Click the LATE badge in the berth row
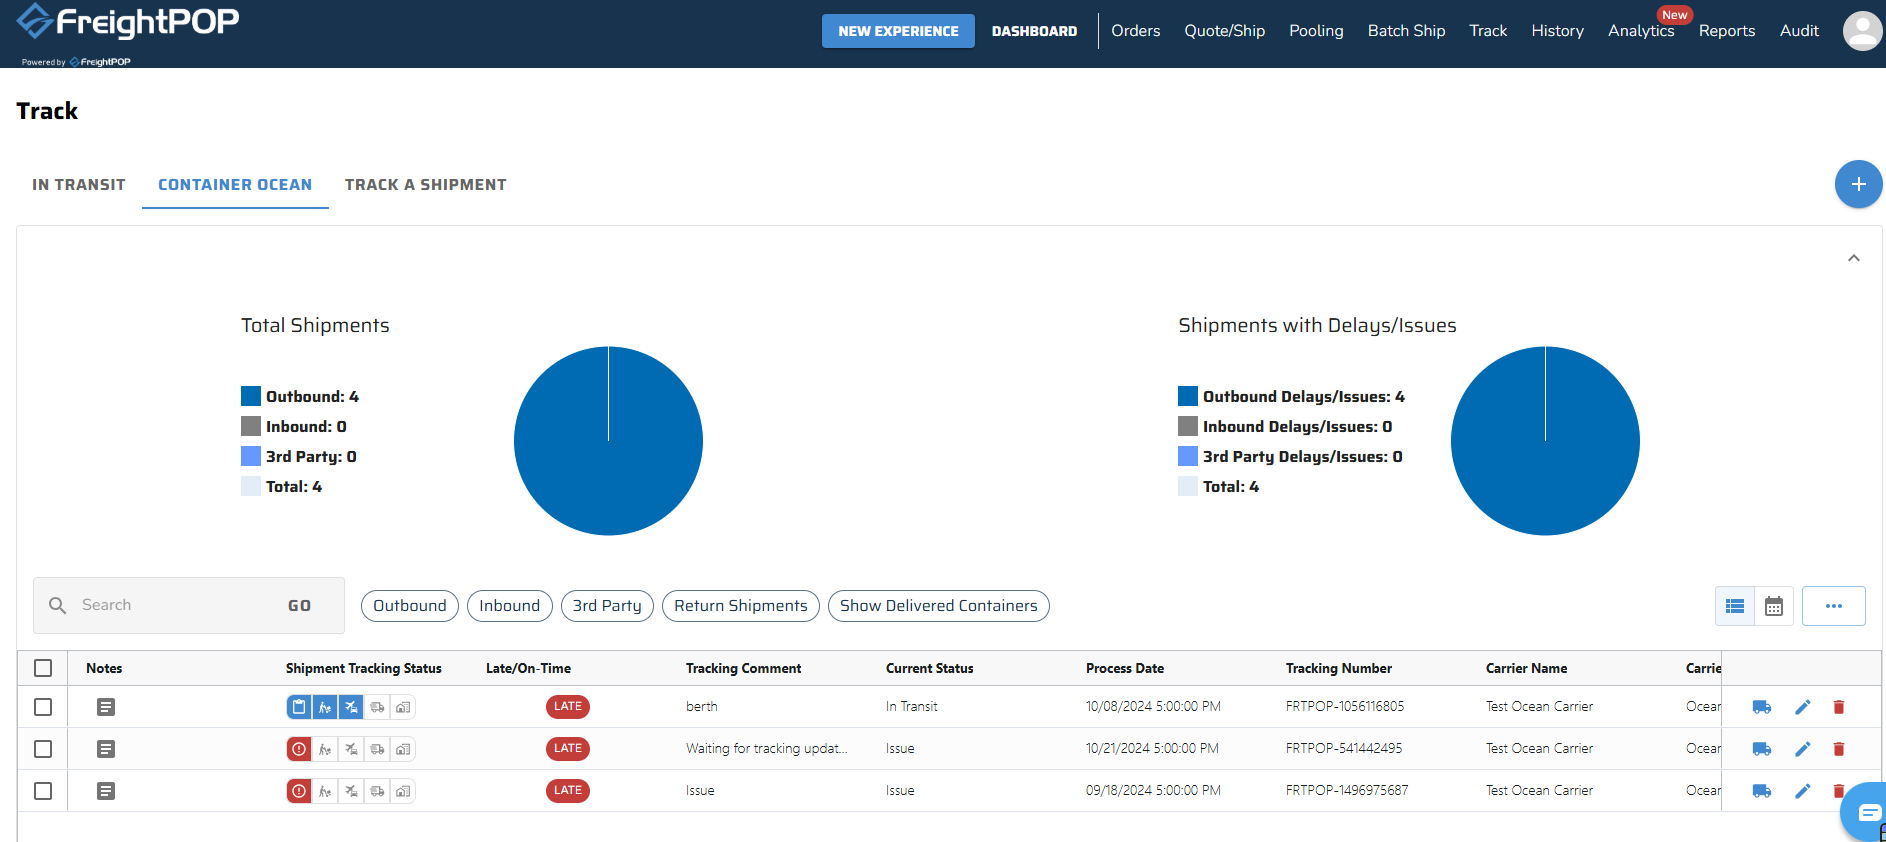 click(x=568, y=707)
